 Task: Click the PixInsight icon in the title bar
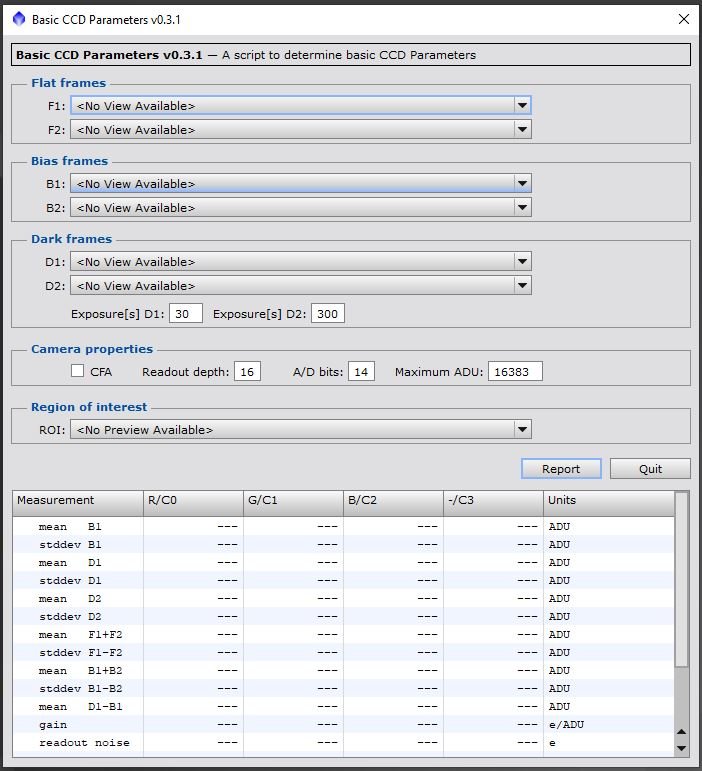[x=19, y=19]
